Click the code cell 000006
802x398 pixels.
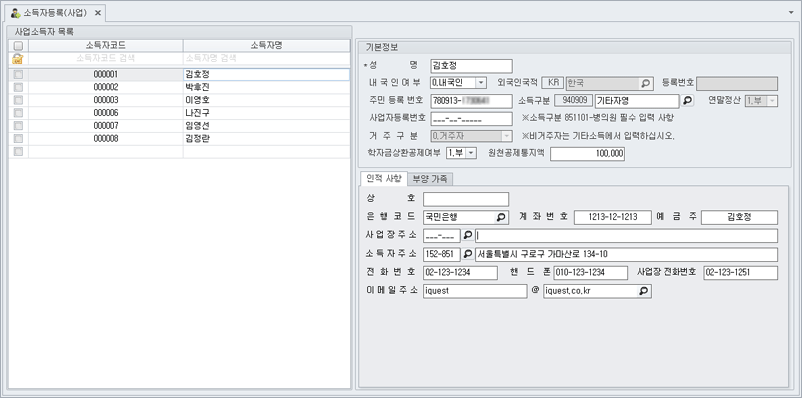[x=106, y=113]
